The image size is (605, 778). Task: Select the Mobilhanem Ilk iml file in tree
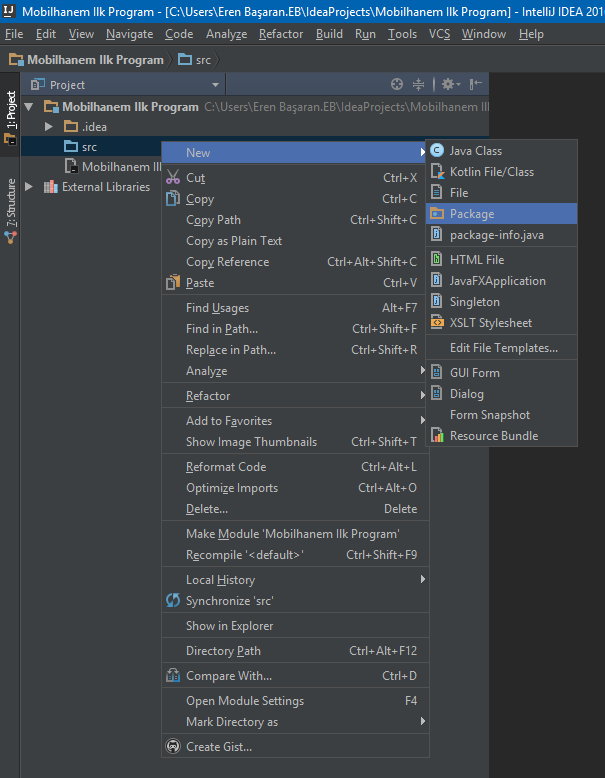pyautogui.click(x=113, y=167)
